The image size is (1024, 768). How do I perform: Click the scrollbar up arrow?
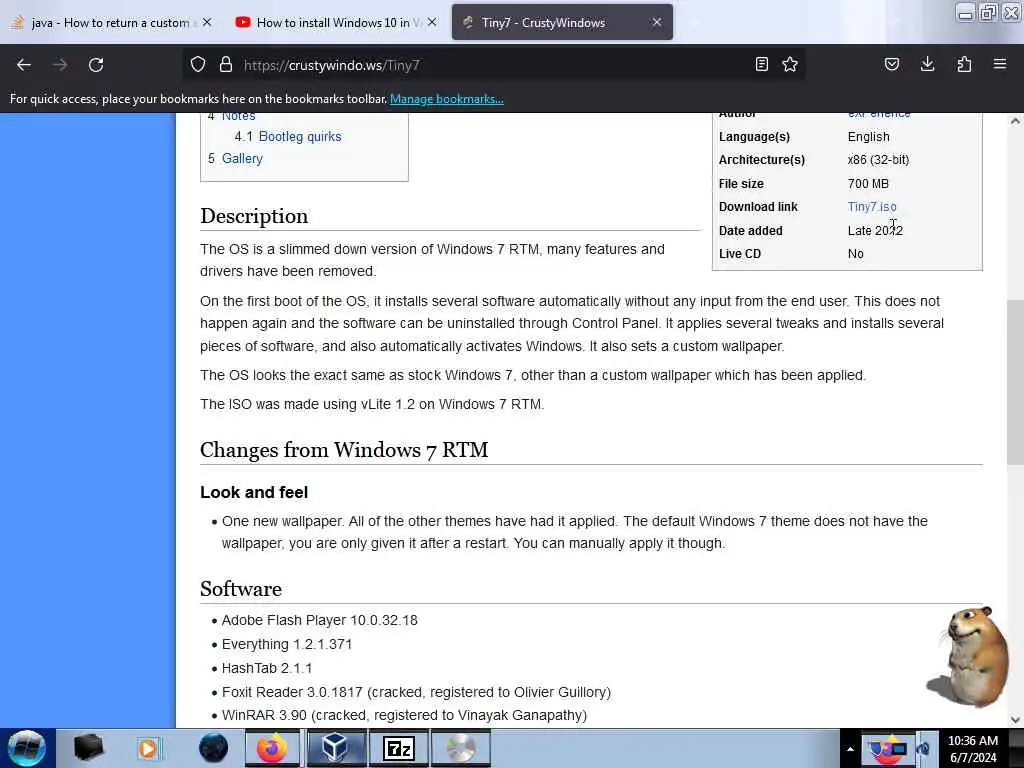click(1015, 121)
